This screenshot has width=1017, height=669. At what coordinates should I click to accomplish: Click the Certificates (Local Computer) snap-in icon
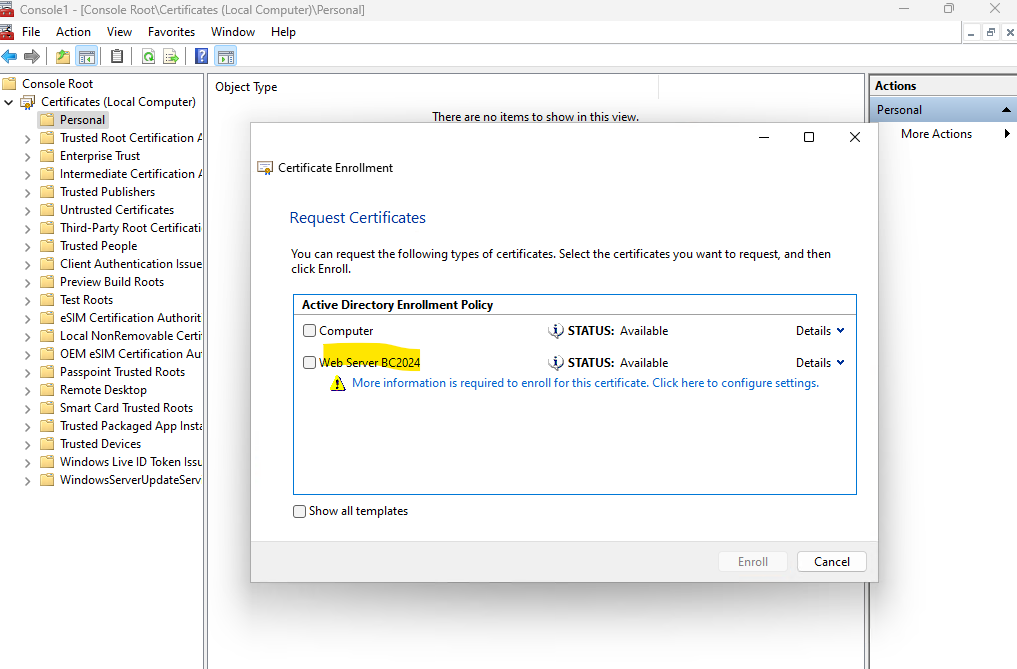28,102
